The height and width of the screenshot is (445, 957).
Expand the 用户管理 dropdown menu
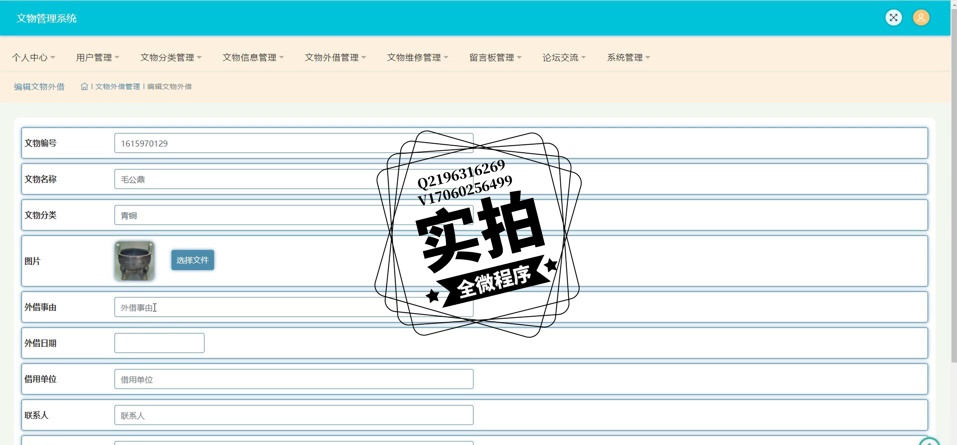97,58
